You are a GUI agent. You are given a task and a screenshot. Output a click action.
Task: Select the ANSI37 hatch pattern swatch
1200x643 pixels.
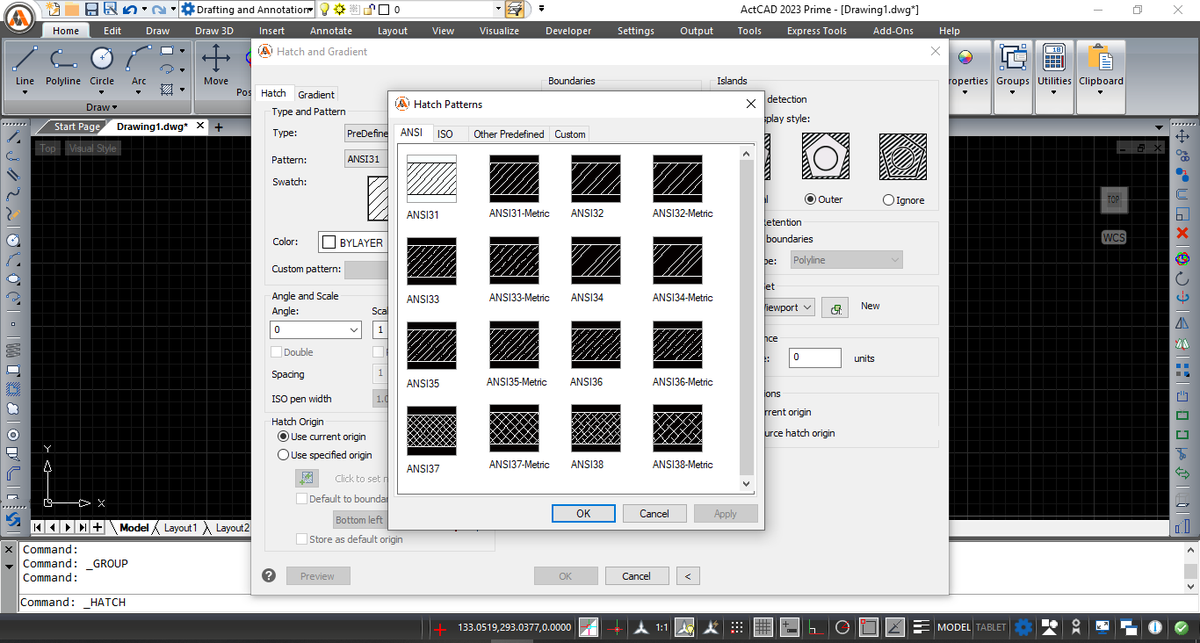(431, 431)
